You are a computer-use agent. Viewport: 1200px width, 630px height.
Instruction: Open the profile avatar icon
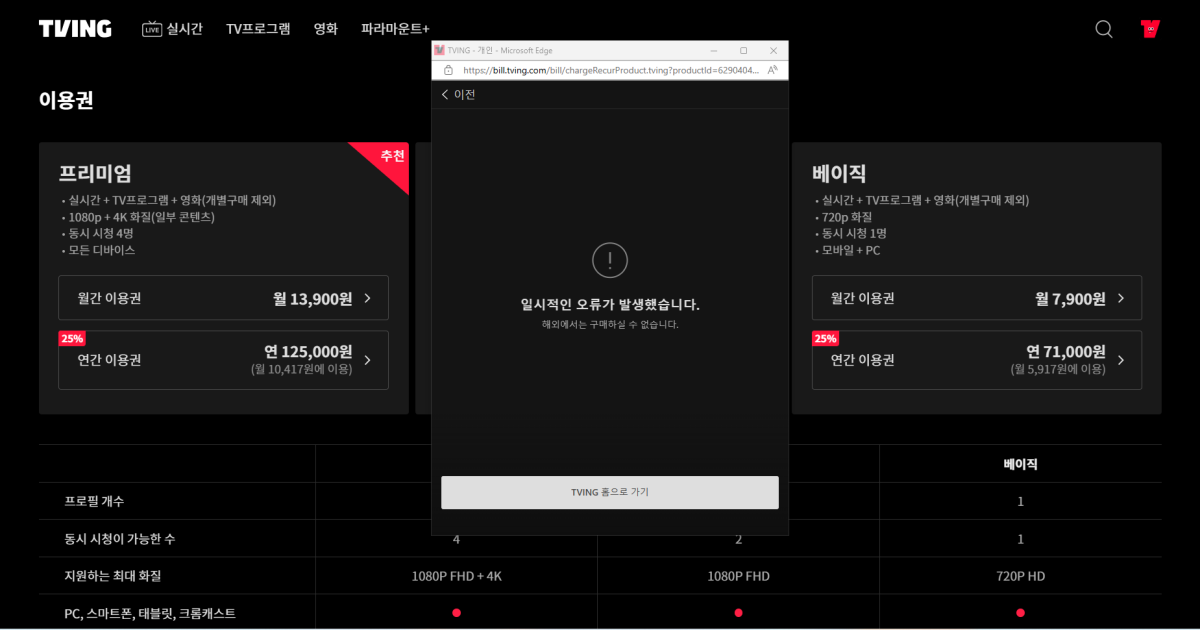[x=1150, y=29]
